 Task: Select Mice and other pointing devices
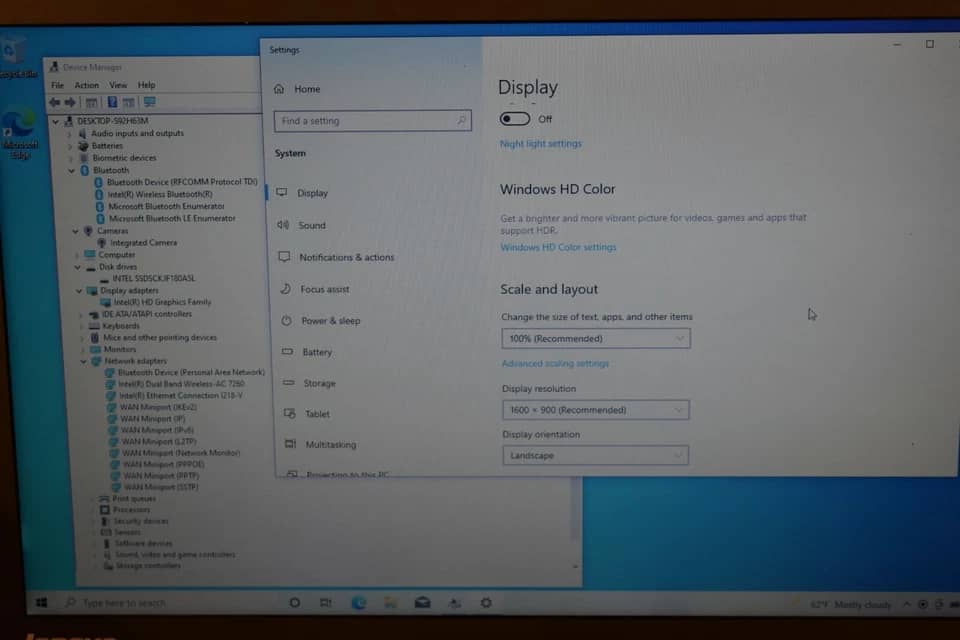(160, 337)
